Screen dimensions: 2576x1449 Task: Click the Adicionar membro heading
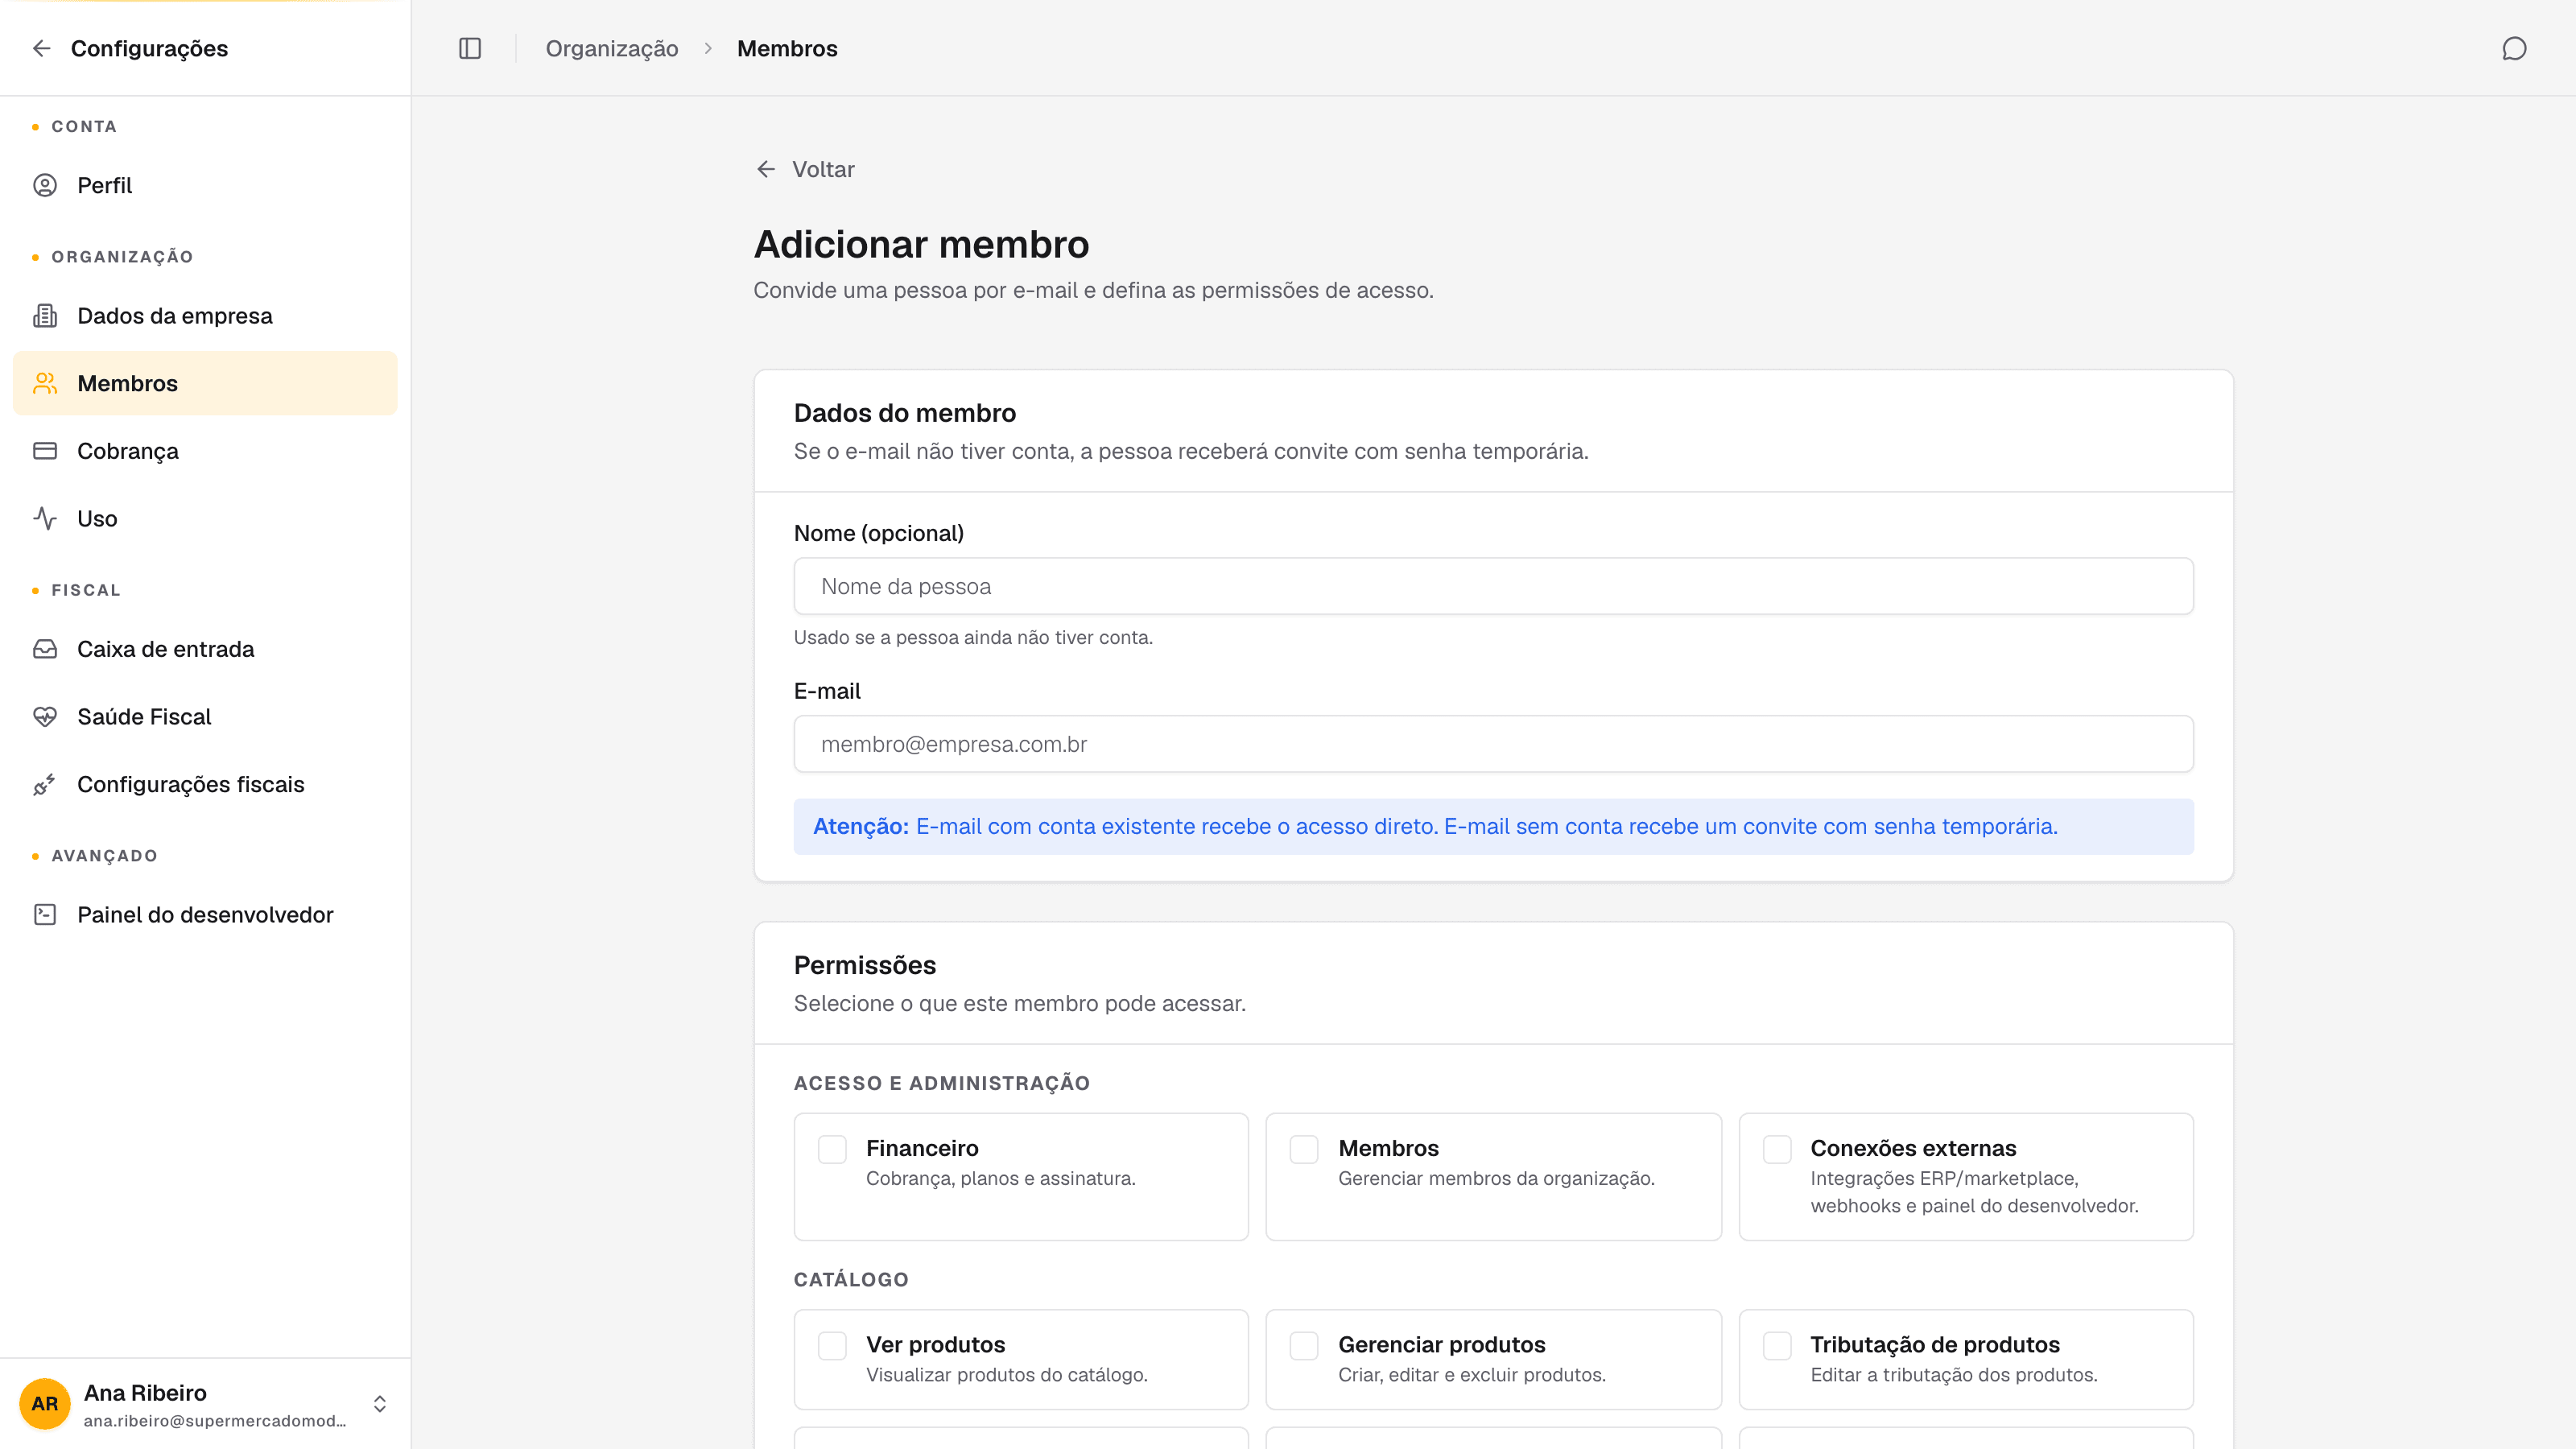point(921,244)
